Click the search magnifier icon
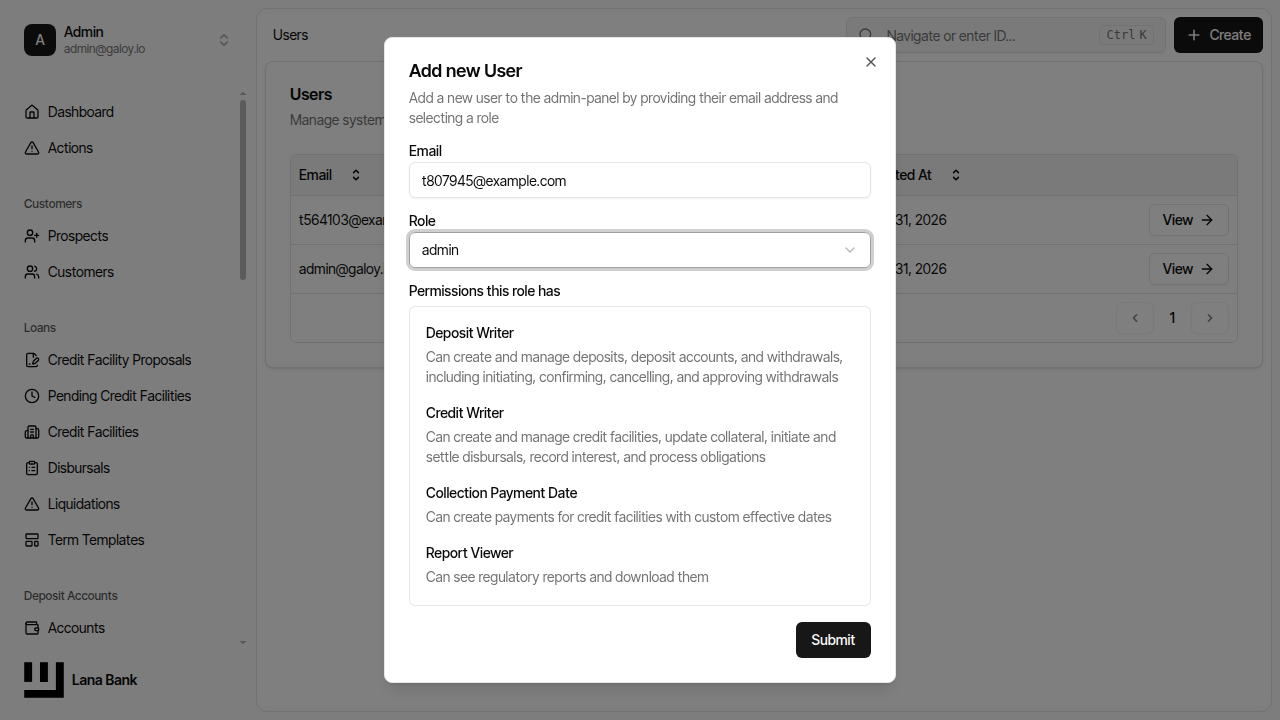1280x720 pixels. [866, 35]
